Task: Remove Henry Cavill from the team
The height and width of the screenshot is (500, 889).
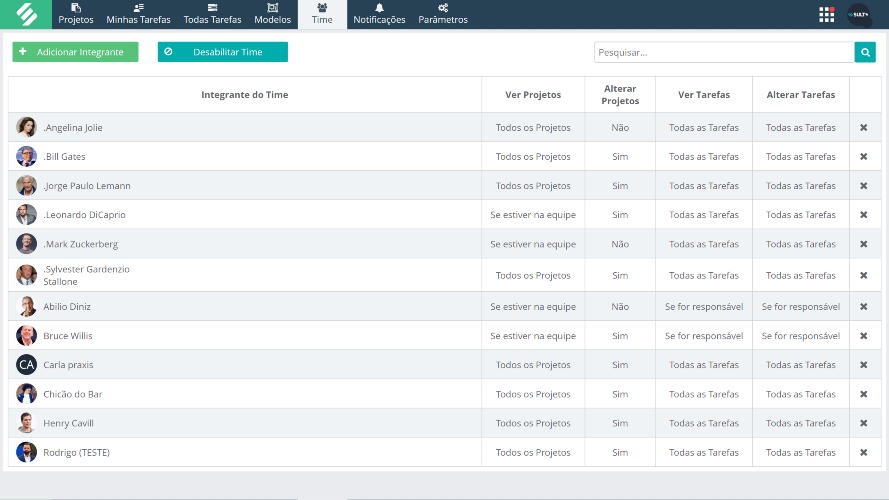Action: coord(863,423)
